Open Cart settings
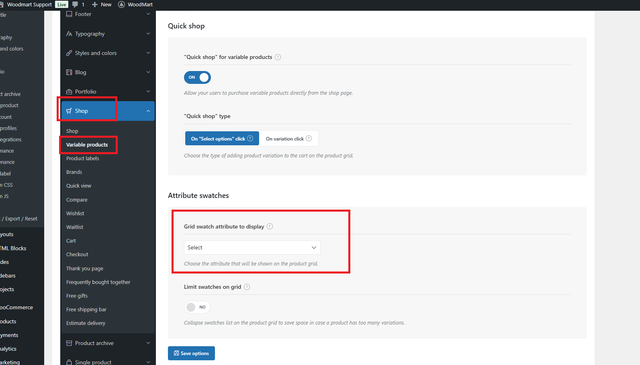 coord(71,241)
